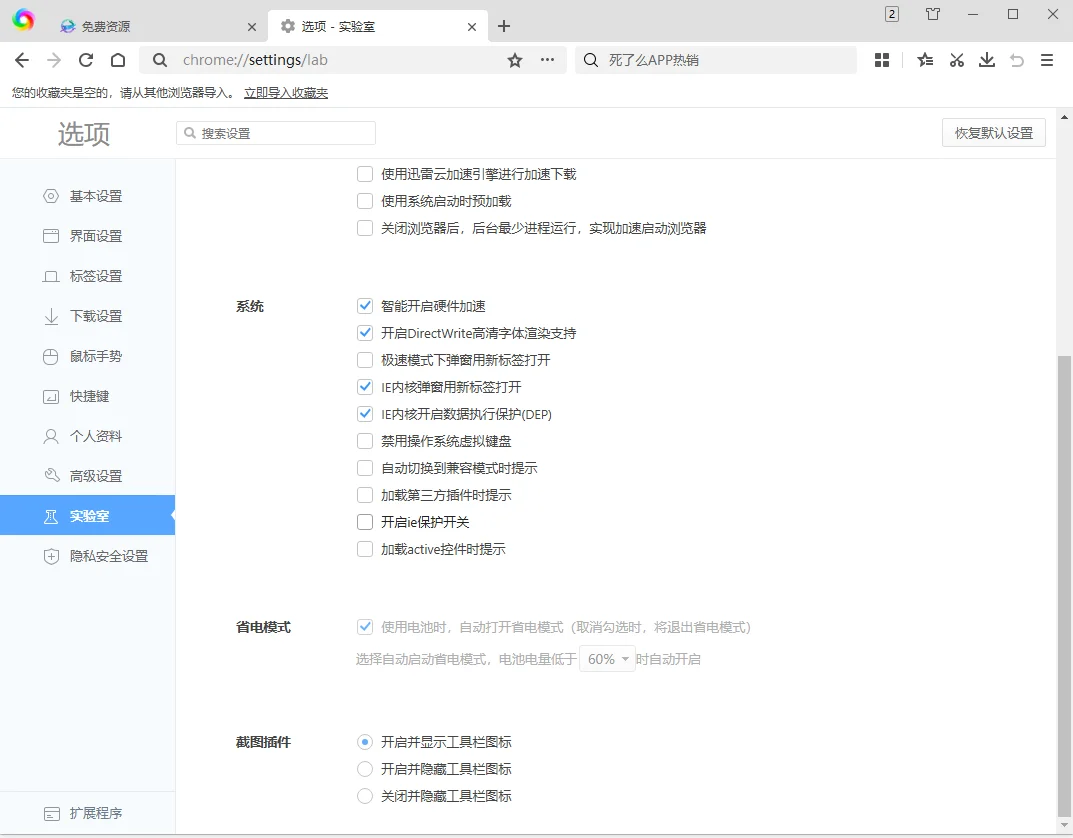Disable 智能开启硬件加速 checkbox

coord(365,306)
